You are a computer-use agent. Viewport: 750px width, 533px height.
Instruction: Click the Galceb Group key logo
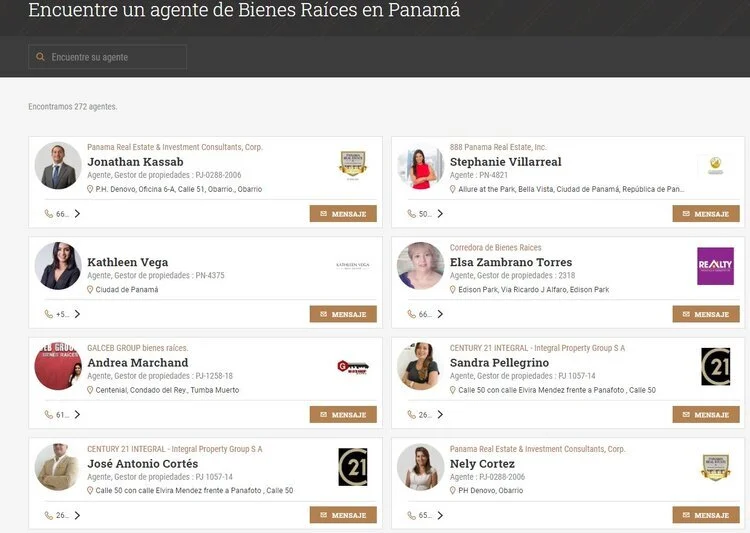pyautogui.click(x=353, y=367)
